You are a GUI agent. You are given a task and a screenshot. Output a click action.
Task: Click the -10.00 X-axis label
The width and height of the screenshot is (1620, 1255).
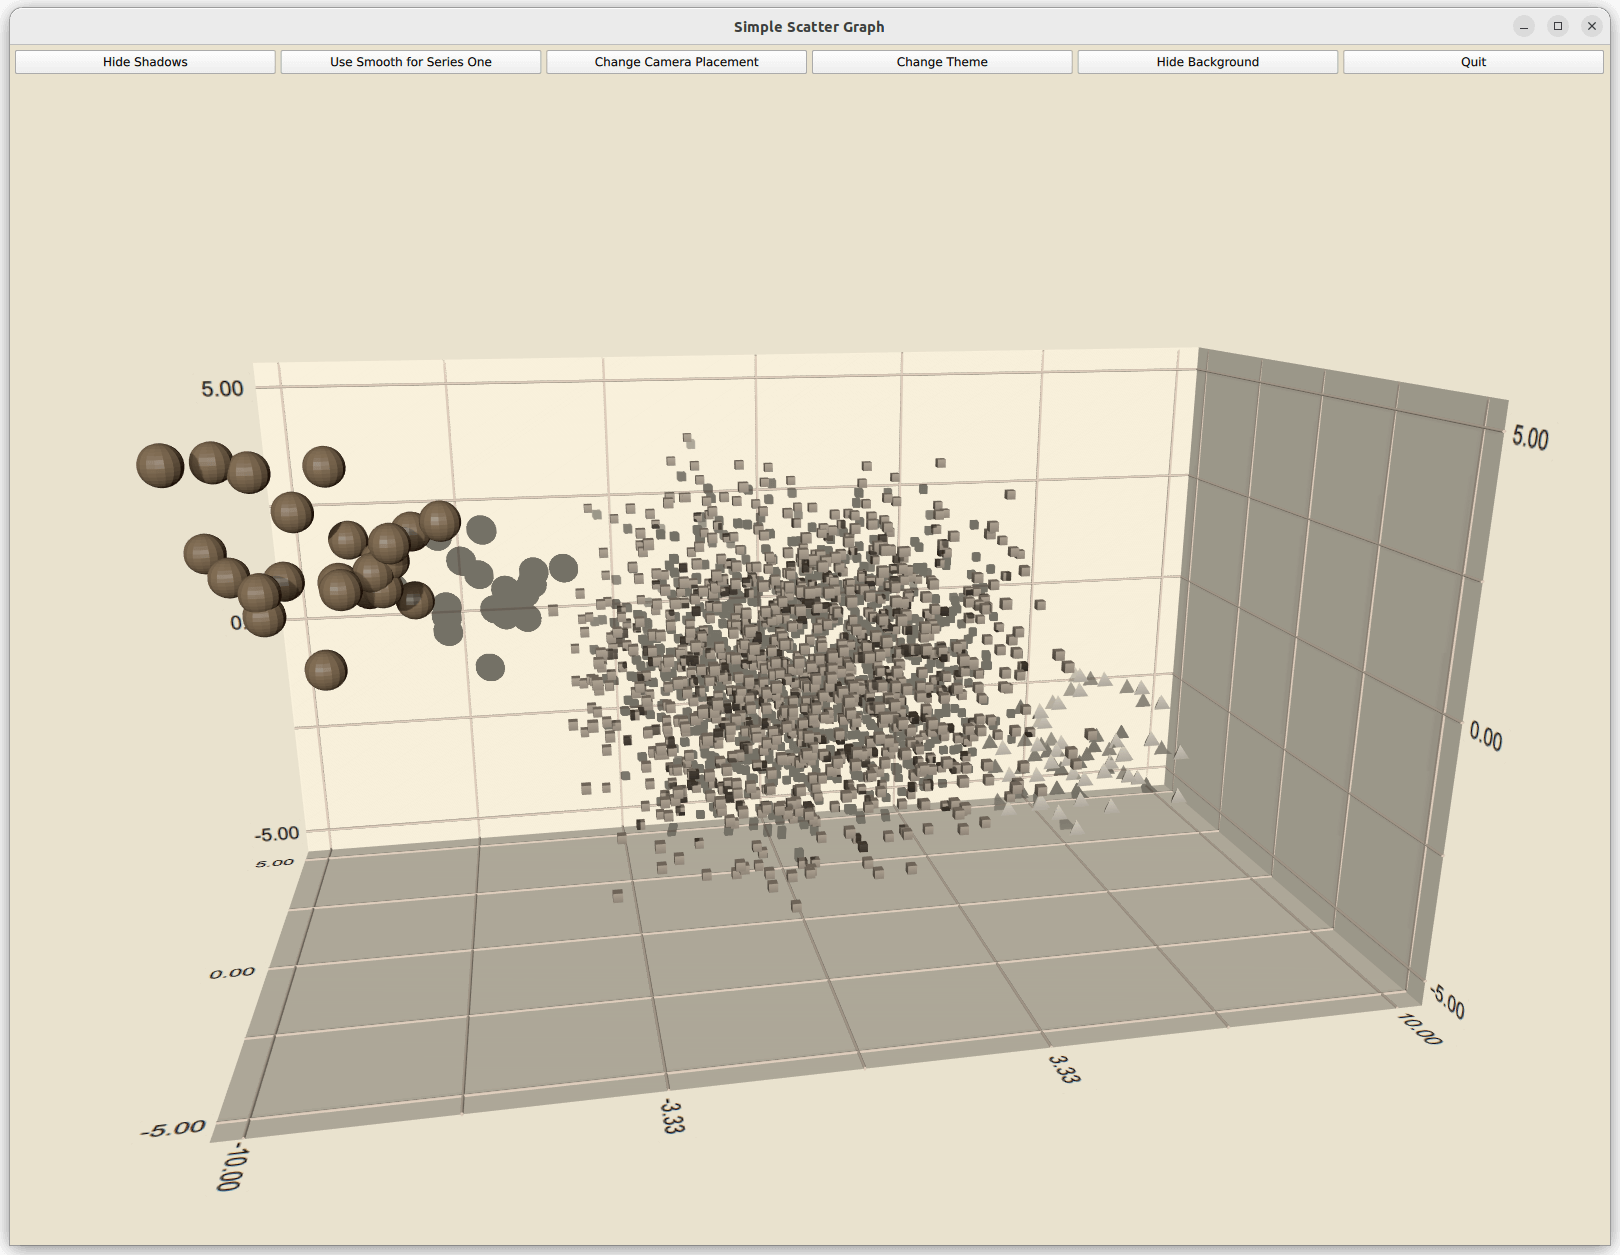pos(229,1167)
